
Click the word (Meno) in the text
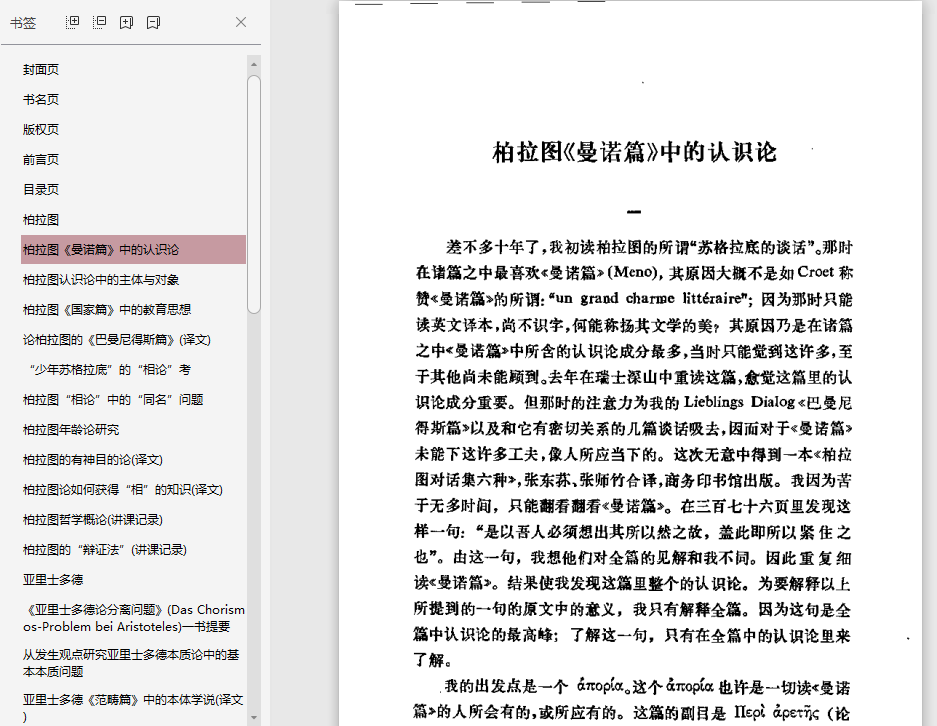point(634,272)
